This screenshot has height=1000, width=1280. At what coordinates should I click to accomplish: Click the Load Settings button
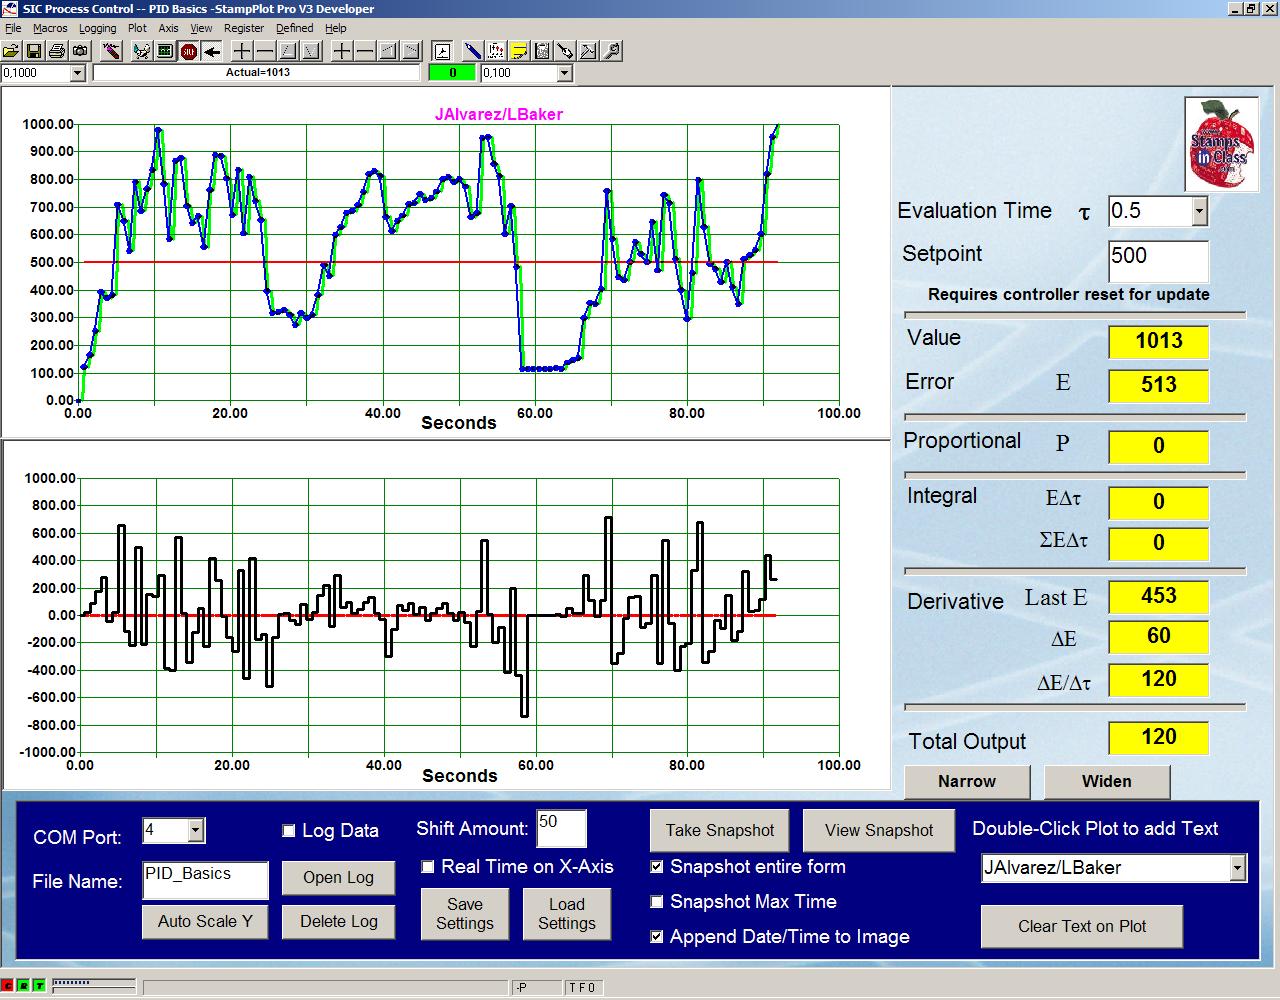567,913
